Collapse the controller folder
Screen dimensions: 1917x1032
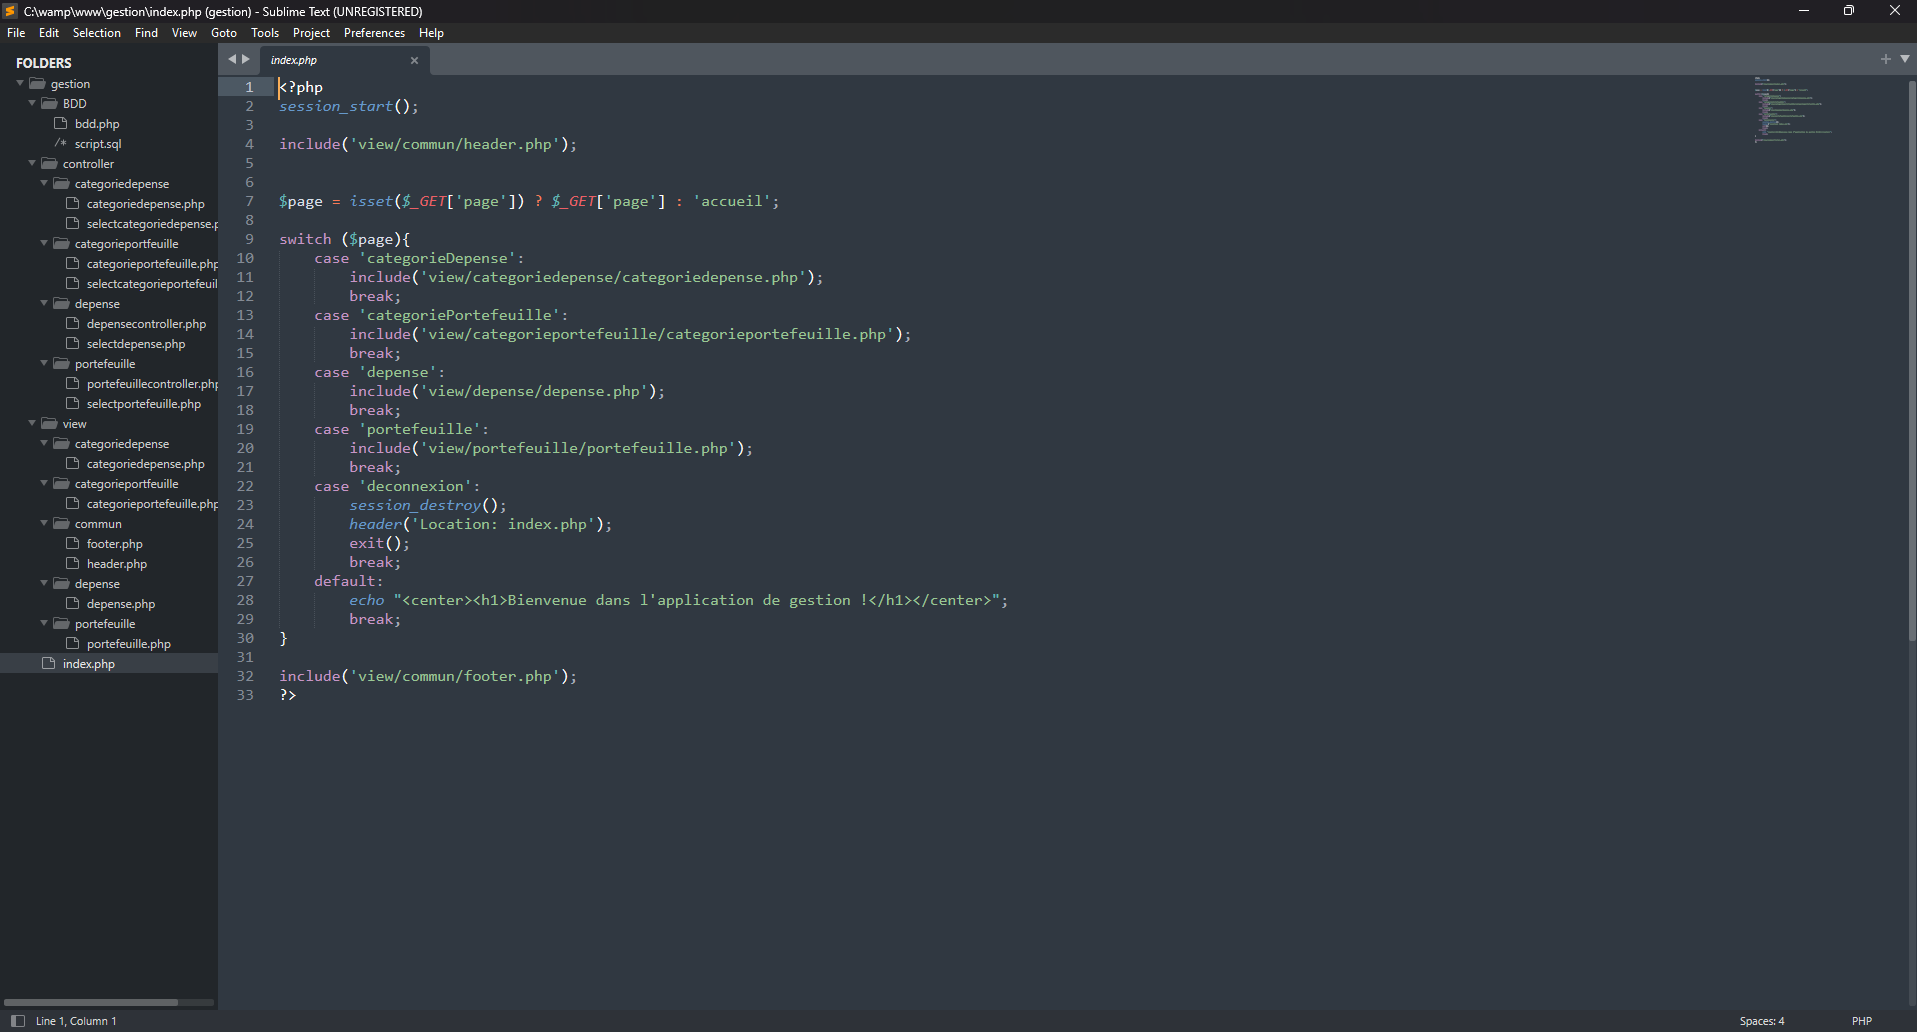pyautogui.click(x=32, y=163)
